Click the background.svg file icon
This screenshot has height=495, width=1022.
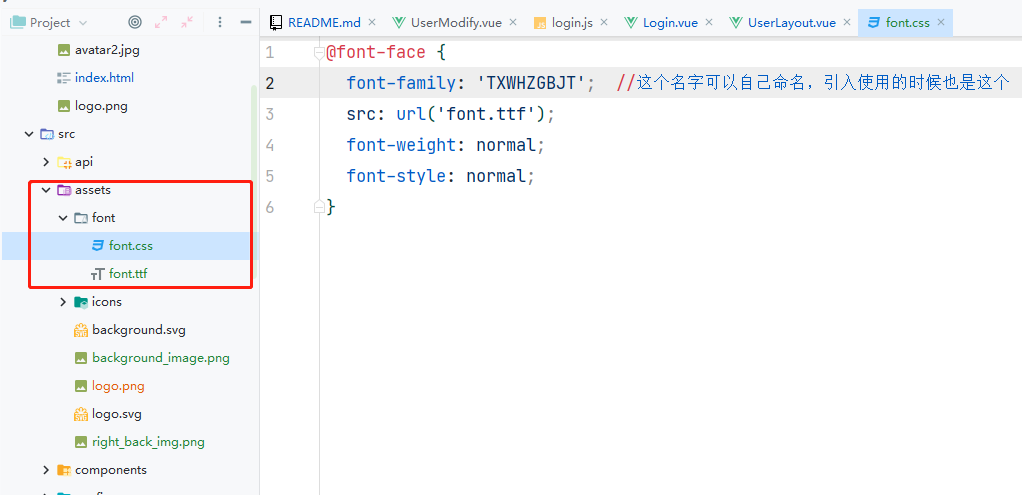tap(81, 330)
